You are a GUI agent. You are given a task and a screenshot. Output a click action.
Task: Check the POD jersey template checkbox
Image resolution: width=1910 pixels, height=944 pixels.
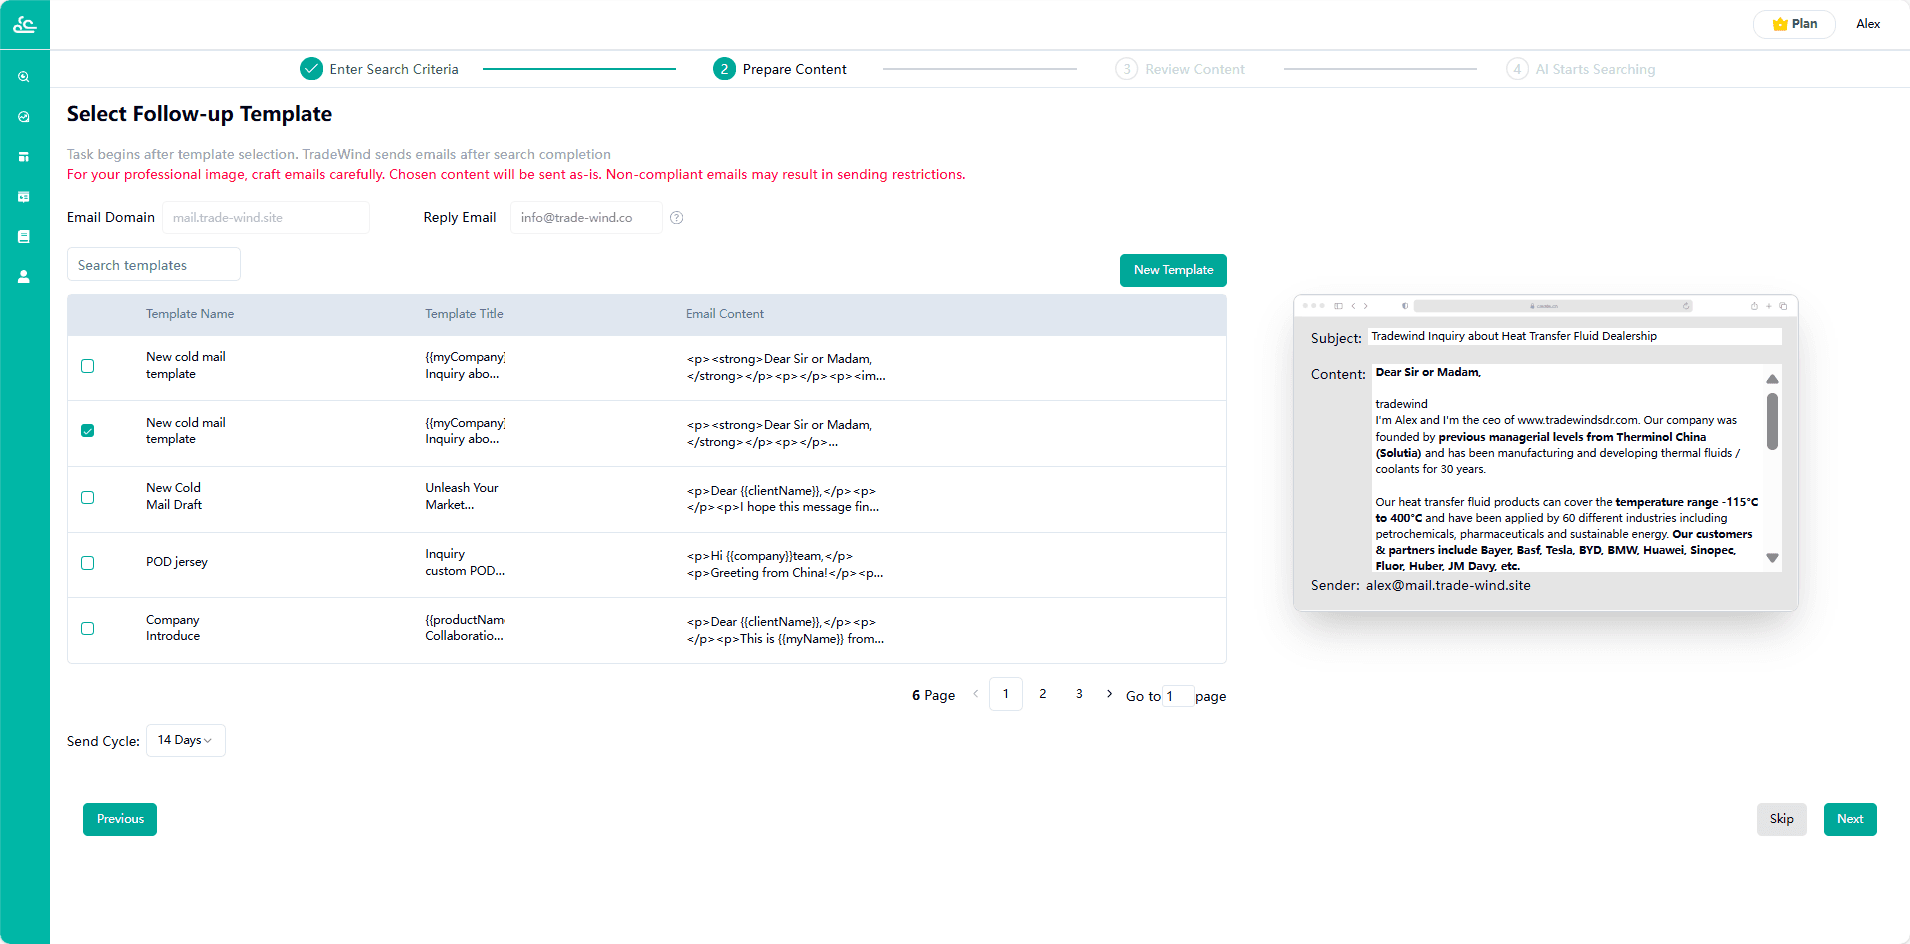[x=88, y=563]
